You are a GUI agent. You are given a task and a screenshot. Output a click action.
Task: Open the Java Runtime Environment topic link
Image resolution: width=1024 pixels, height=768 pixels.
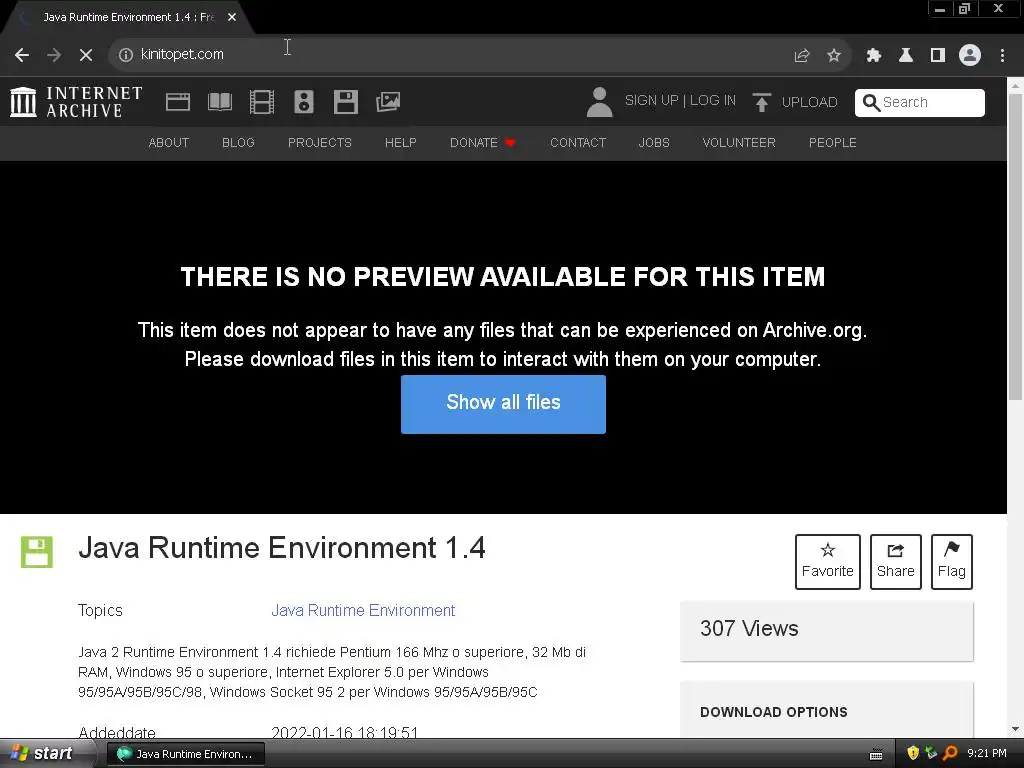click(x=363, y=611)
